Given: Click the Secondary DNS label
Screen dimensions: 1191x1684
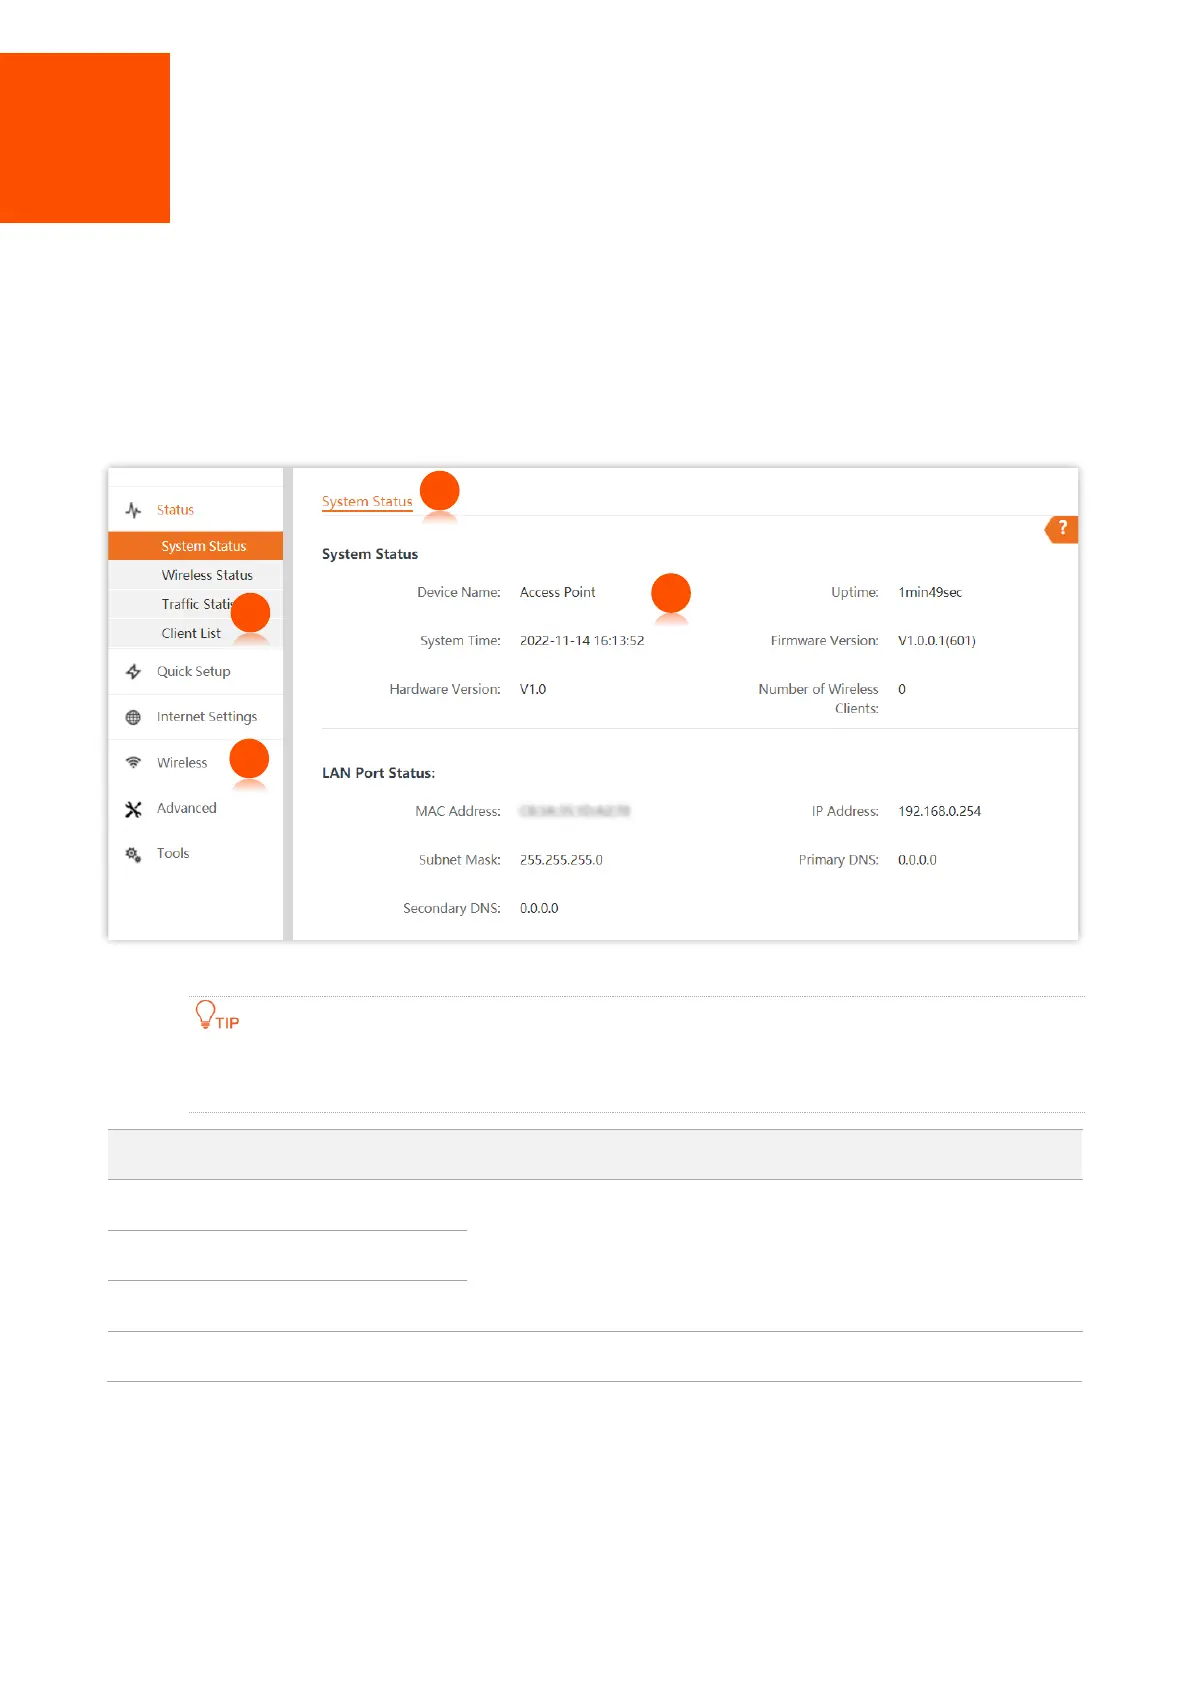Looking at the screenshot, I should point(452,908).
